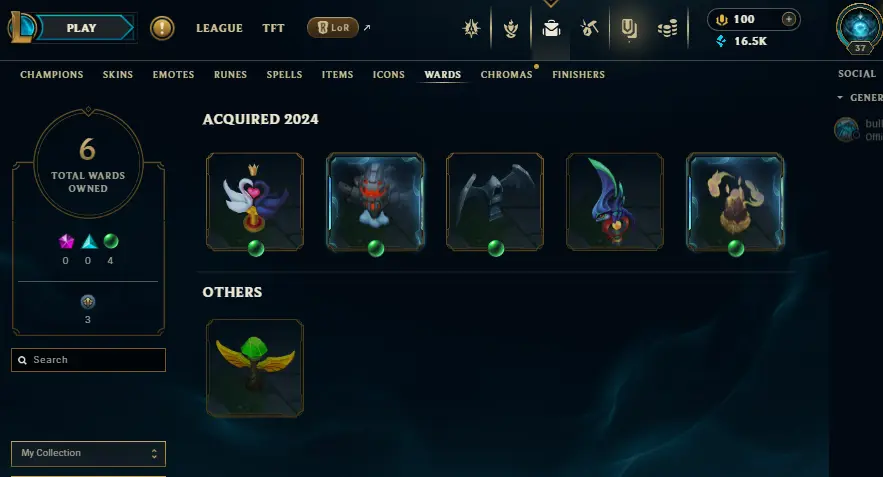Switch to the Skins tab
This screenshot has height=477, width=883.
point(118,74)
